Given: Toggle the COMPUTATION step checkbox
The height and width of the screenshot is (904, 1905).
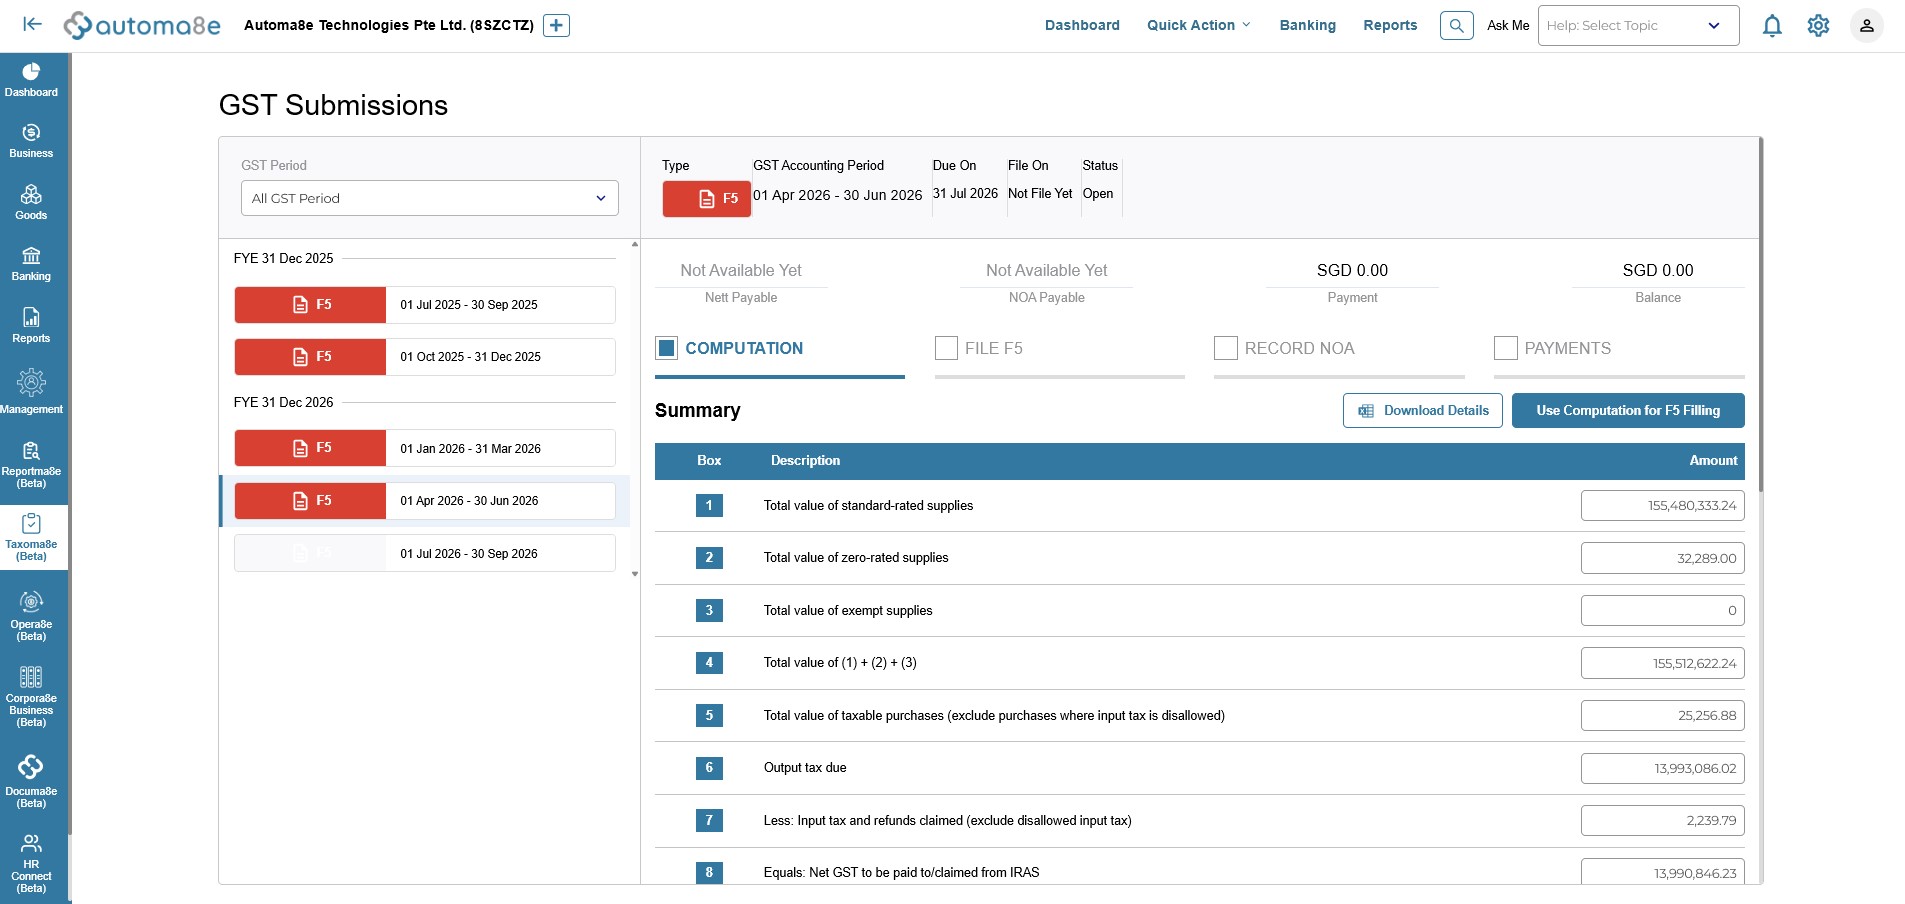Looking at the screenshot, I should pos(666,348).
